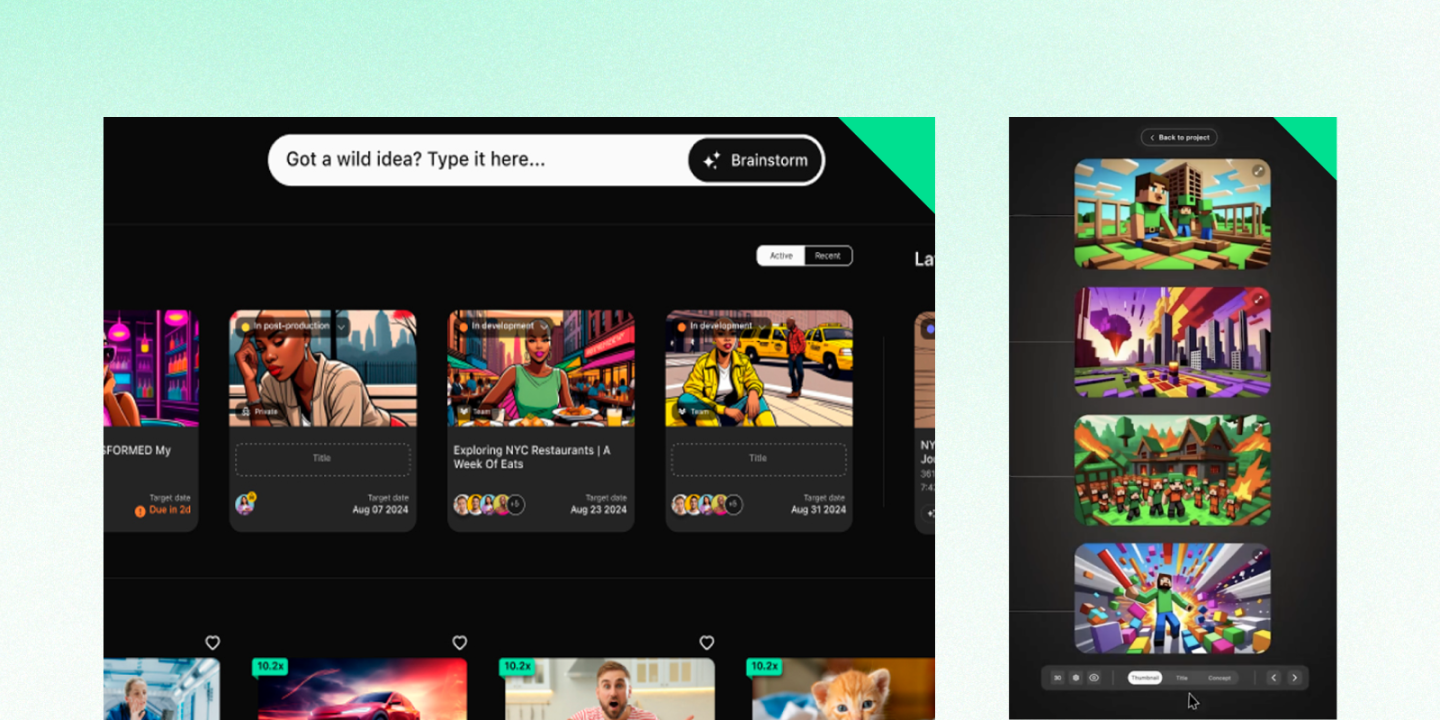Click the Team badge on yellow taxi card
The image size is (1440, 720).
point(693,411)
